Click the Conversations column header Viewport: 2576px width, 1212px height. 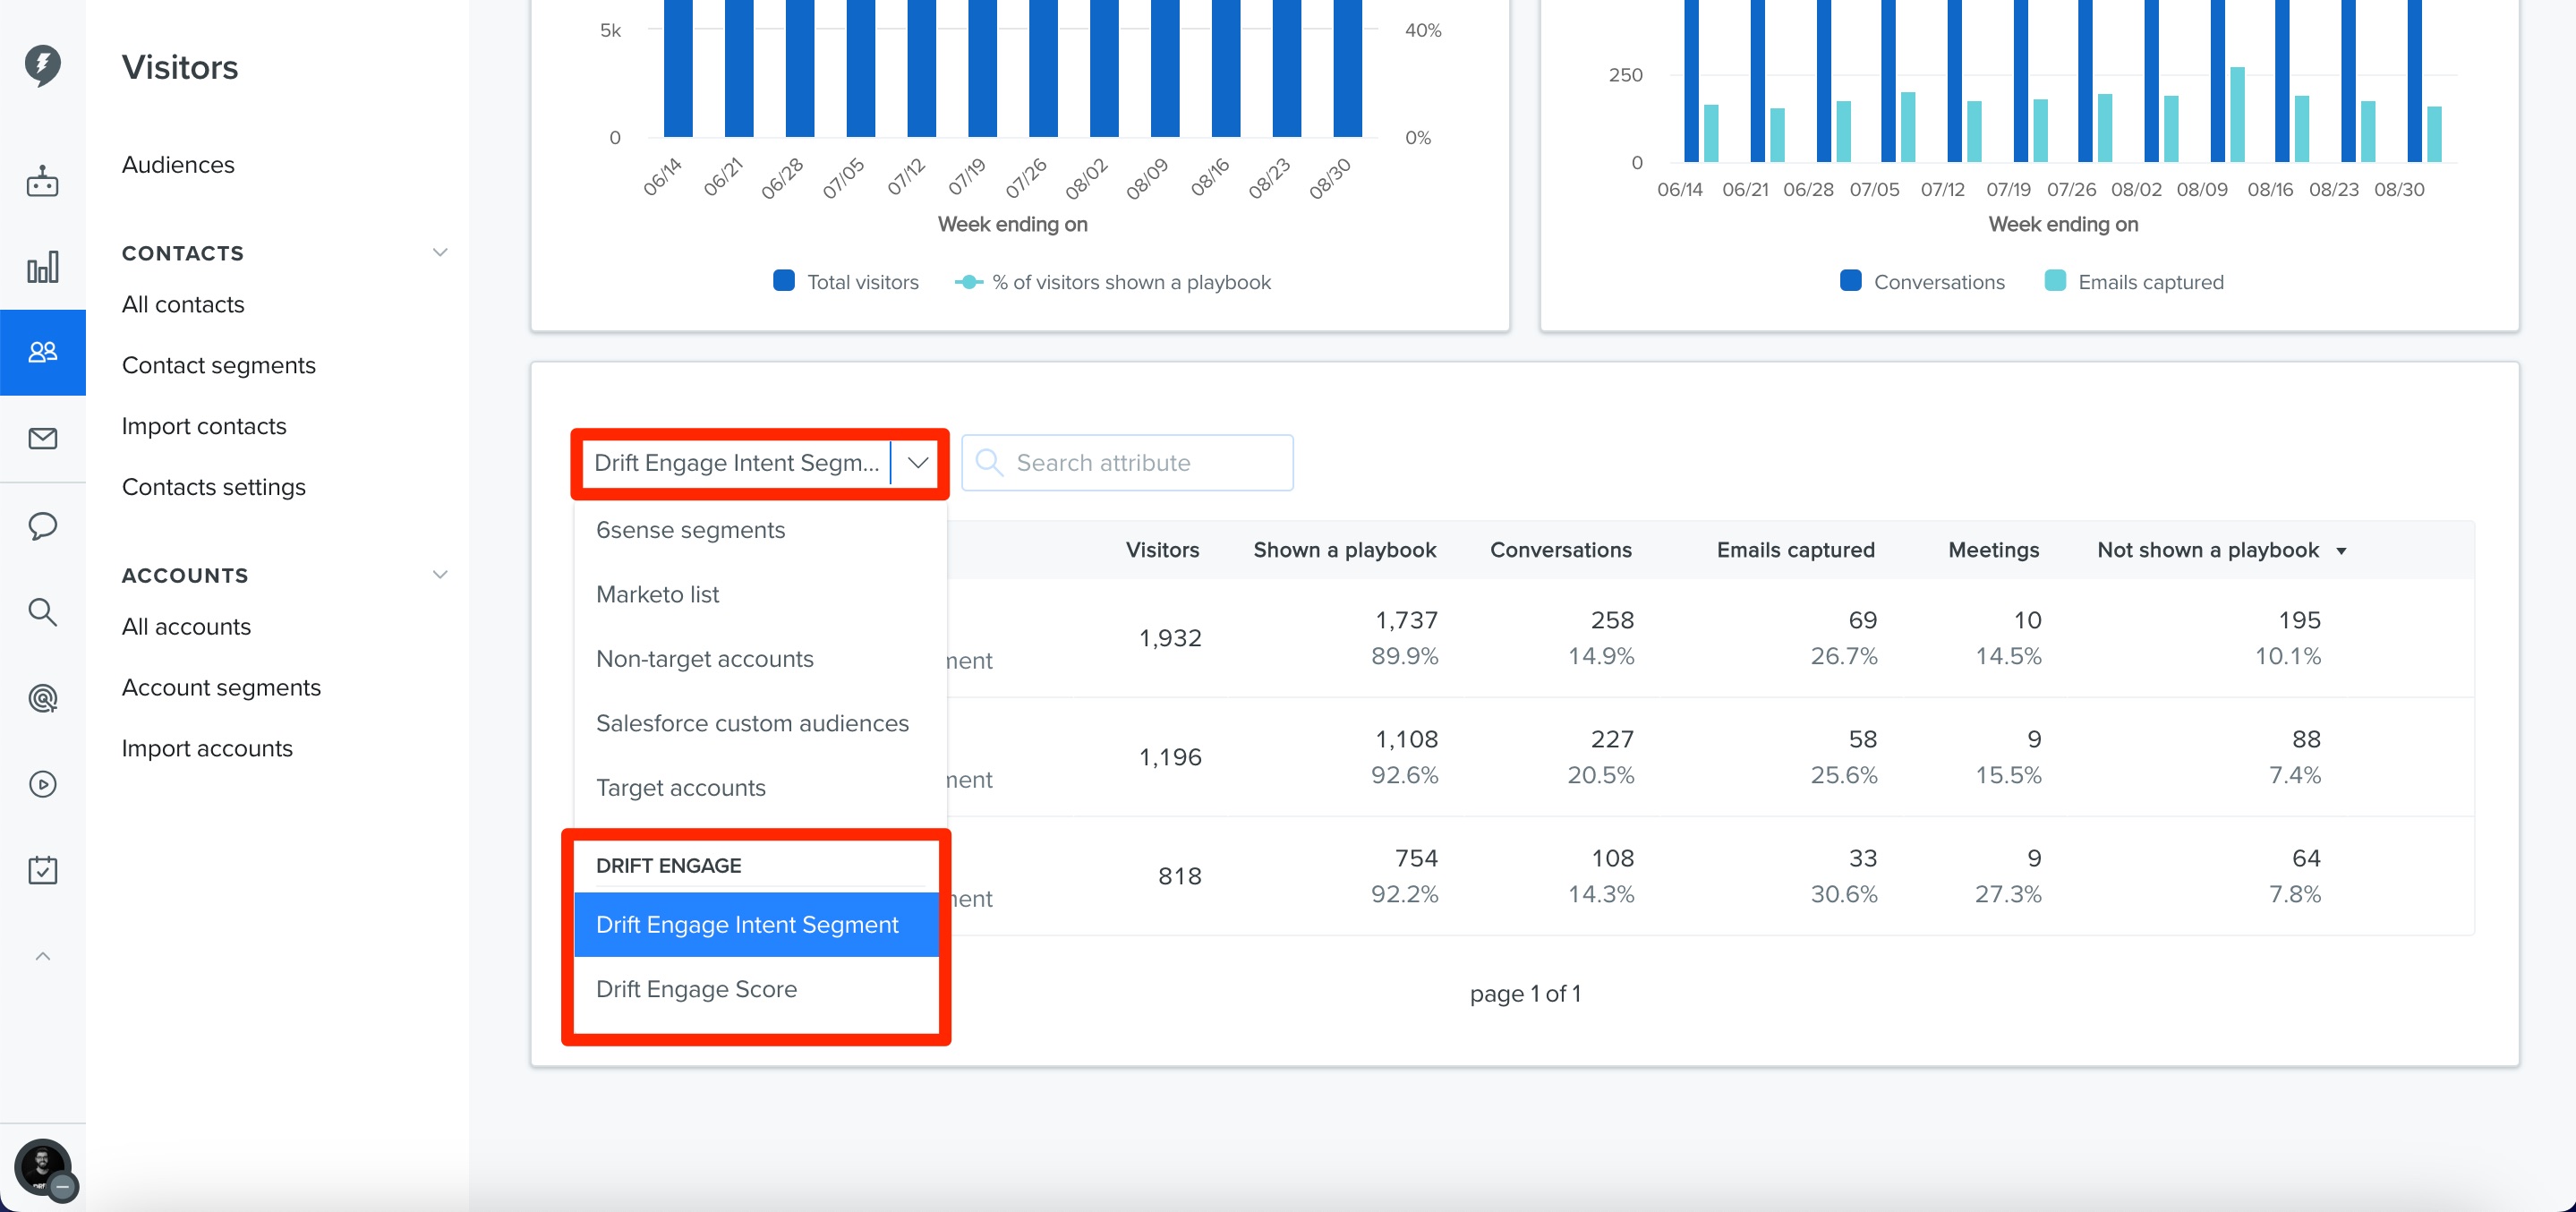click(1560, 550)
